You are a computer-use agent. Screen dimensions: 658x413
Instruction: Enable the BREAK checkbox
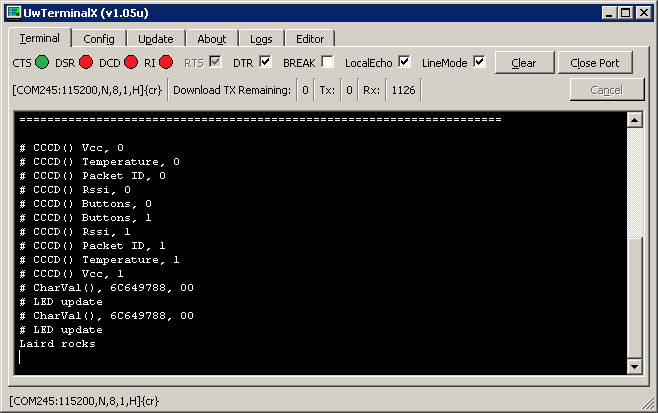click(x=328, y=62)
